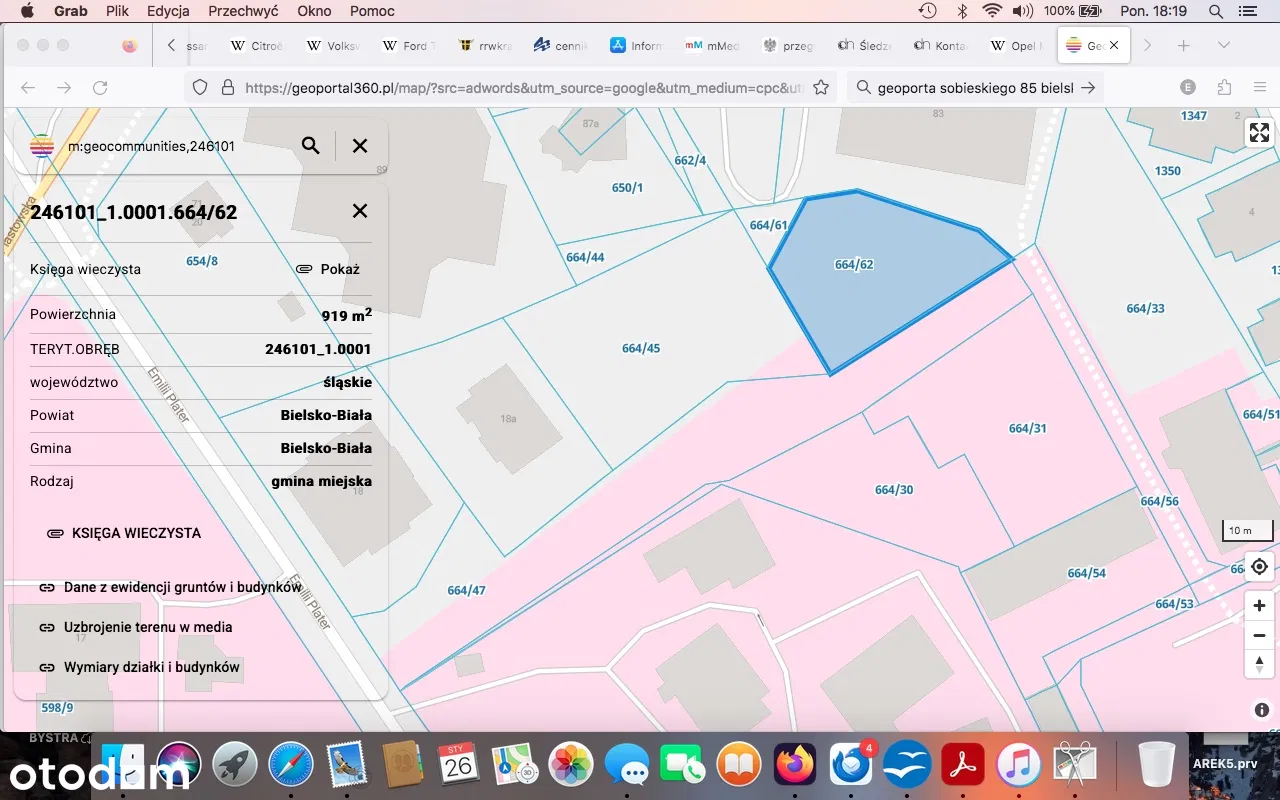Click the geoportal360 URL address field
The height and width of the screenshot is (800, 1280).
[520, 88]
